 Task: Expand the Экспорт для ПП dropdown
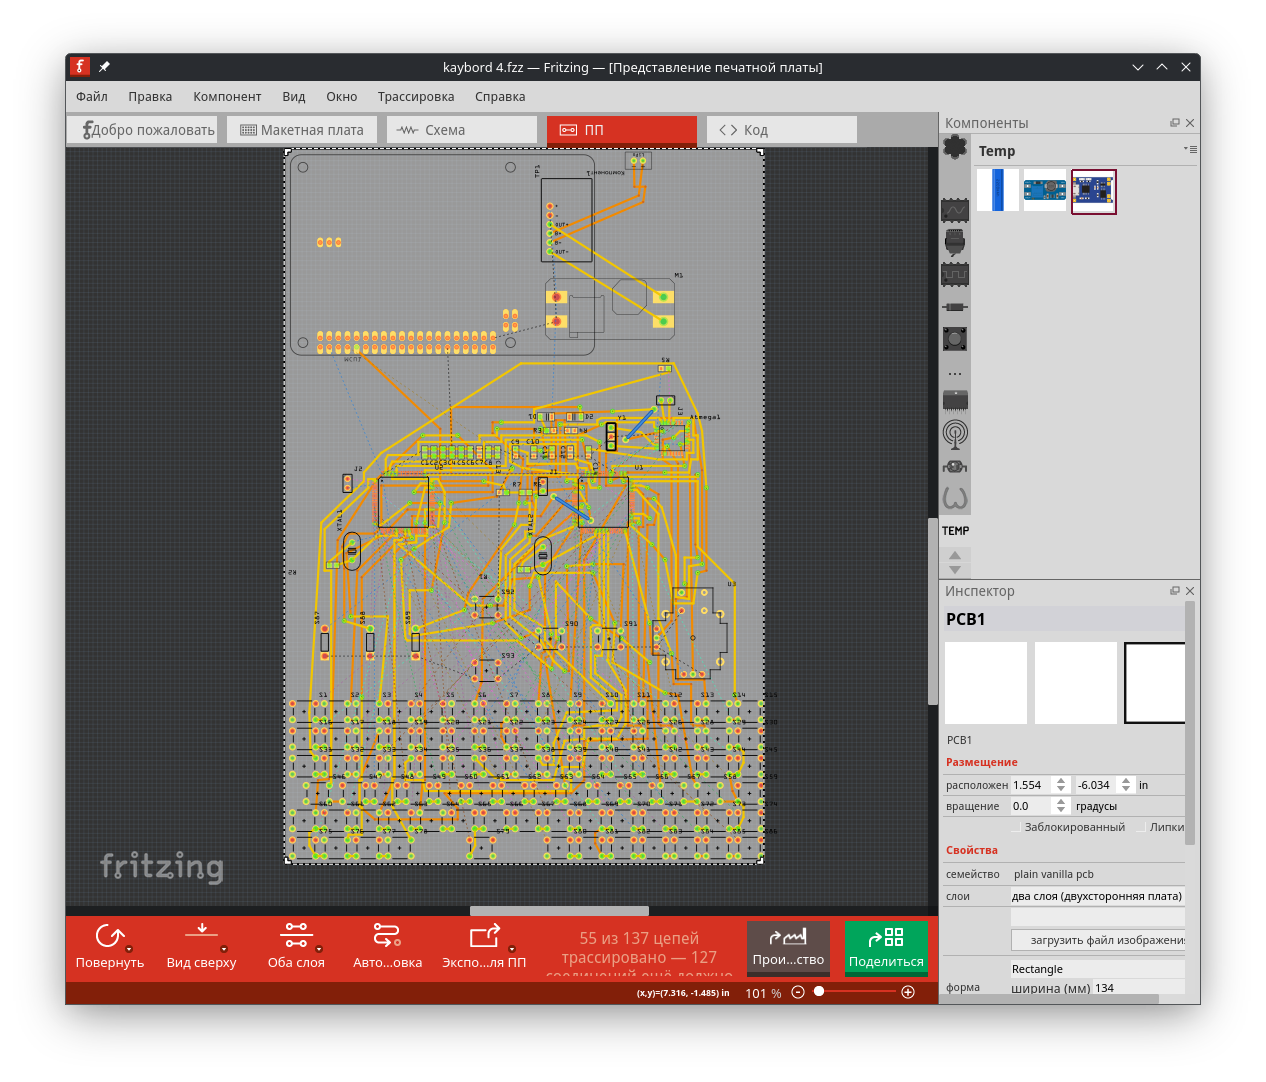tap(512, 949)
